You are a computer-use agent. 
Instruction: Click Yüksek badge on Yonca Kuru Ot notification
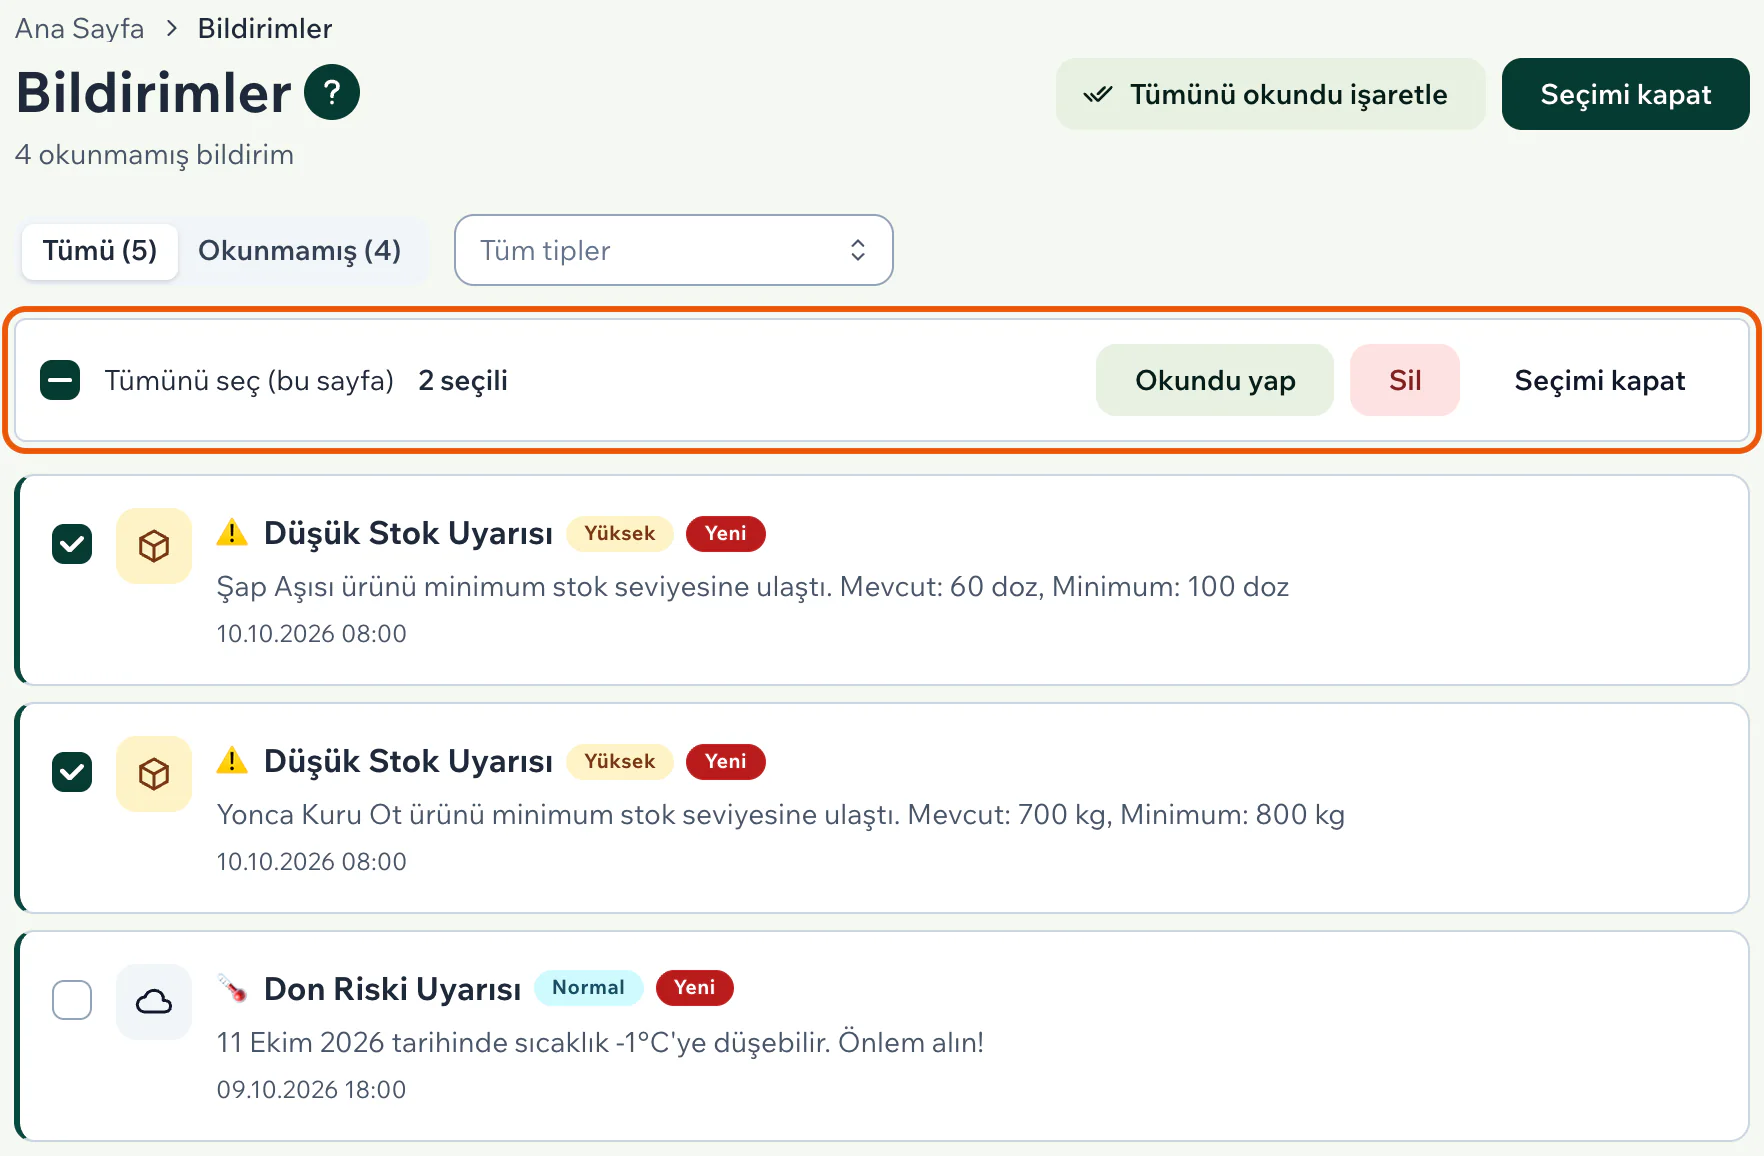point(620,761)
